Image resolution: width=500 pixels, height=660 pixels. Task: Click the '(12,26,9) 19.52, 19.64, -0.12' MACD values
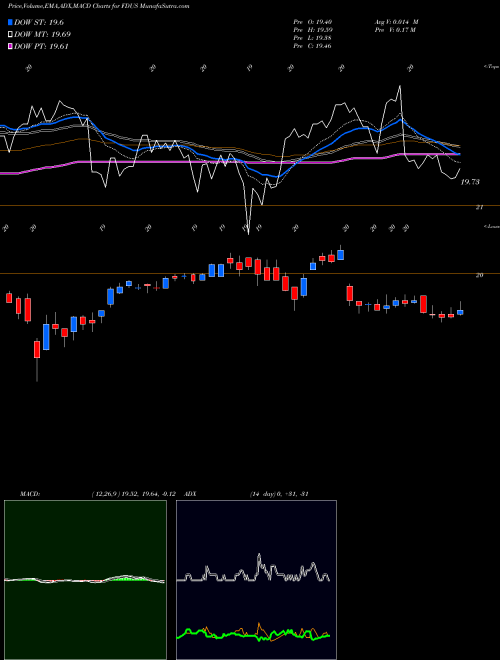pos(133,494)
